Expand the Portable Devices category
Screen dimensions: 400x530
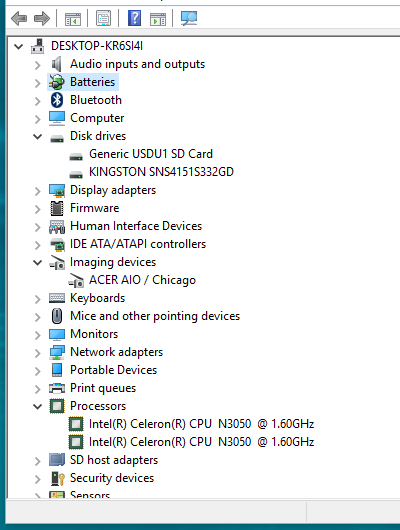(38, 371)
